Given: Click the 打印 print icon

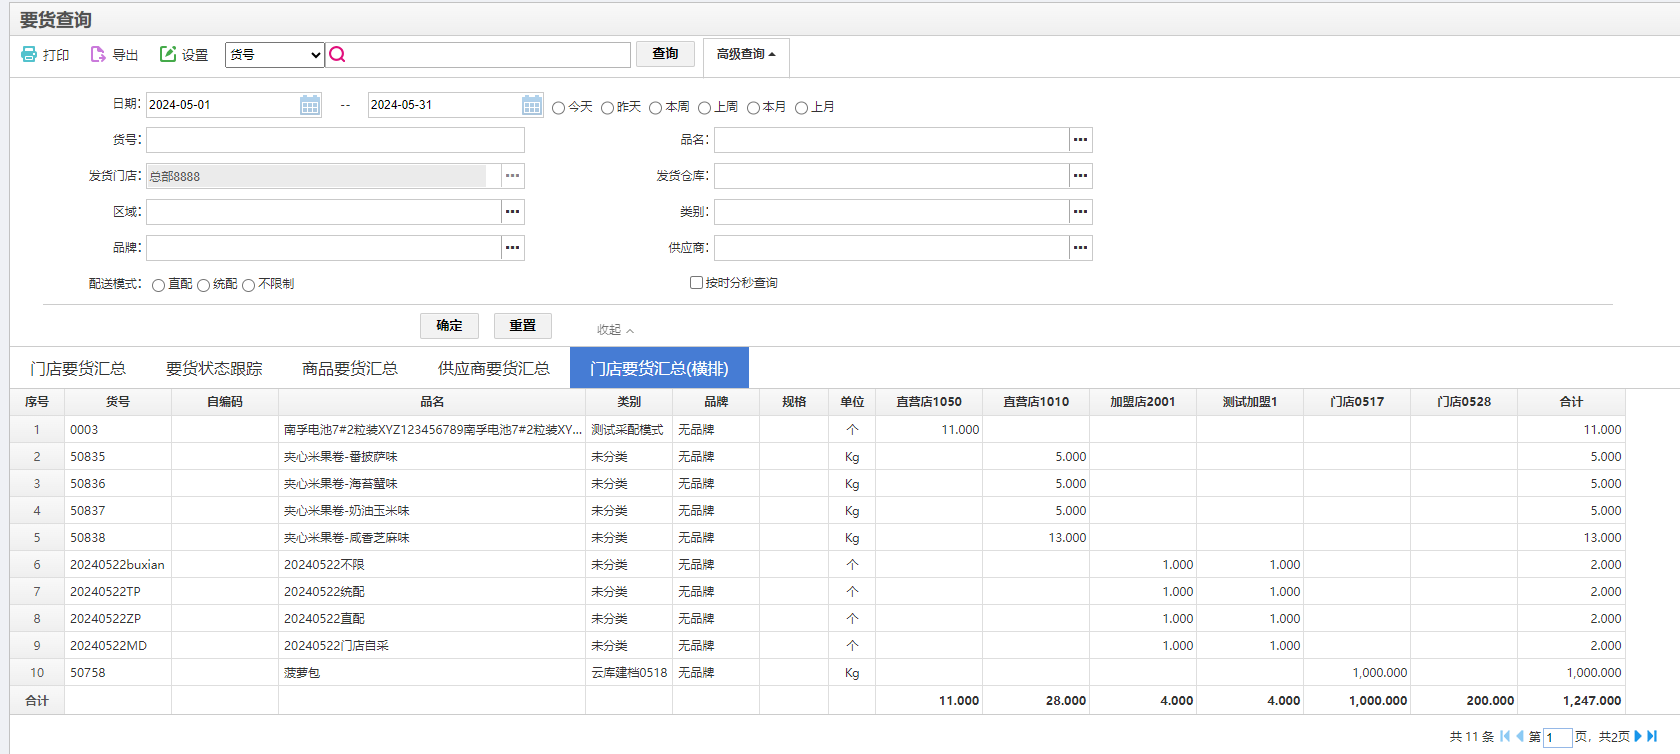Looking at the screenshot, I should (29, 54).
